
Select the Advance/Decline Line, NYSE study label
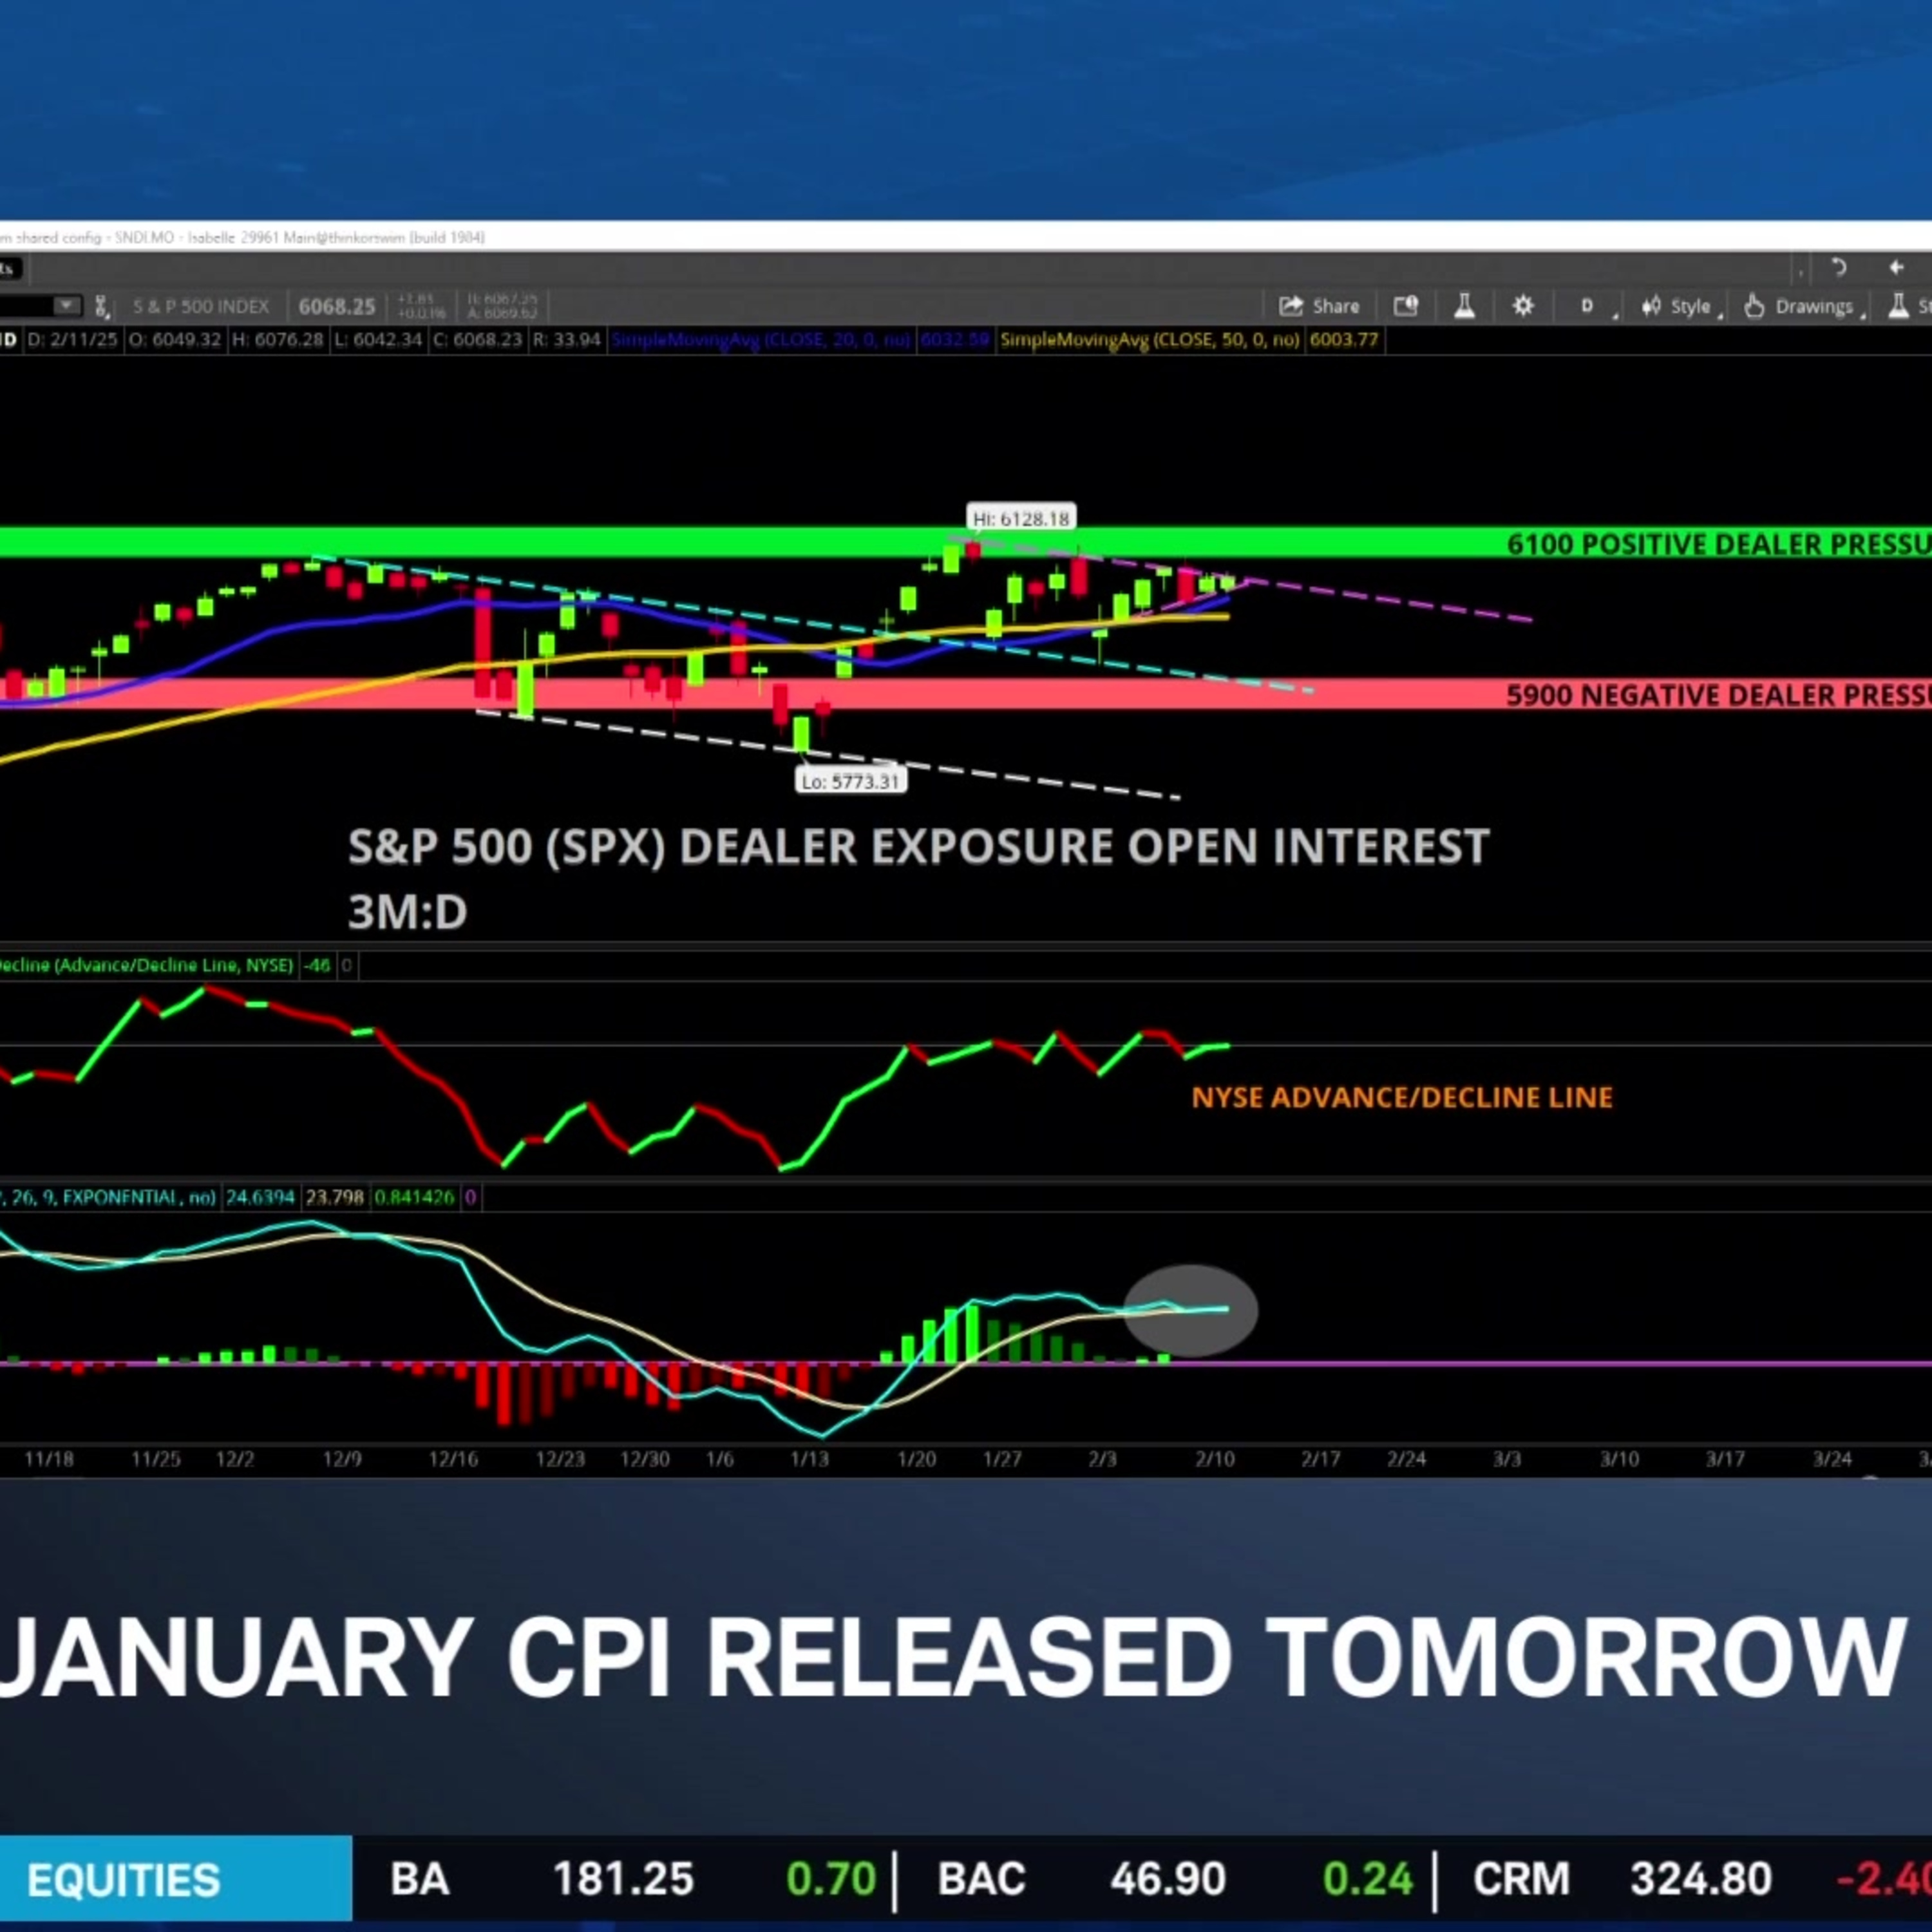tap(146, 965)
